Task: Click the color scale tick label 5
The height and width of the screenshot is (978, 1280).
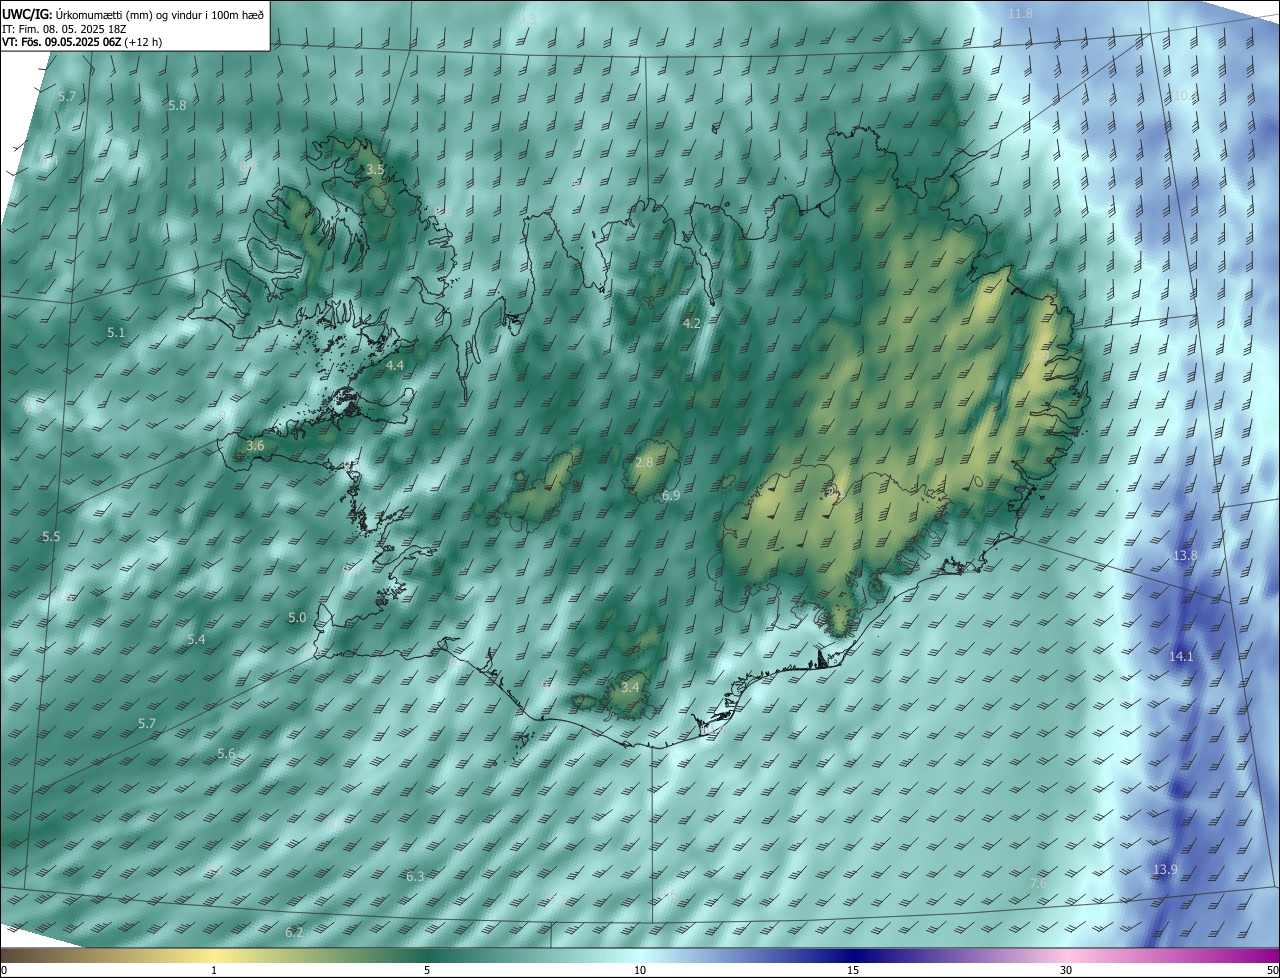Action: (427, 971)
